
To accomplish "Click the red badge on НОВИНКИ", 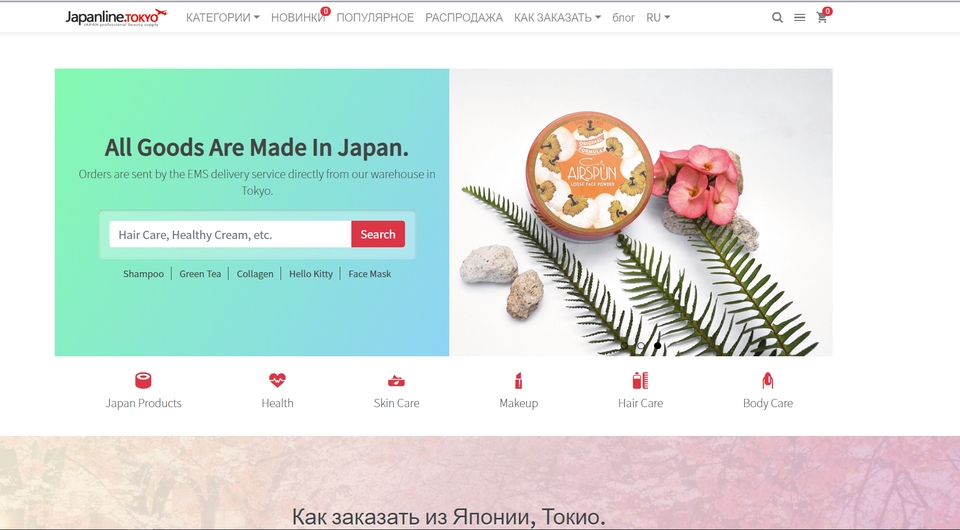I will (x=326, y=11).
